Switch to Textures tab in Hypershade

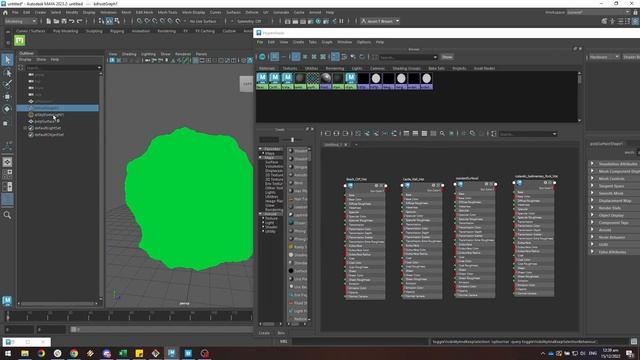point(290,68)
